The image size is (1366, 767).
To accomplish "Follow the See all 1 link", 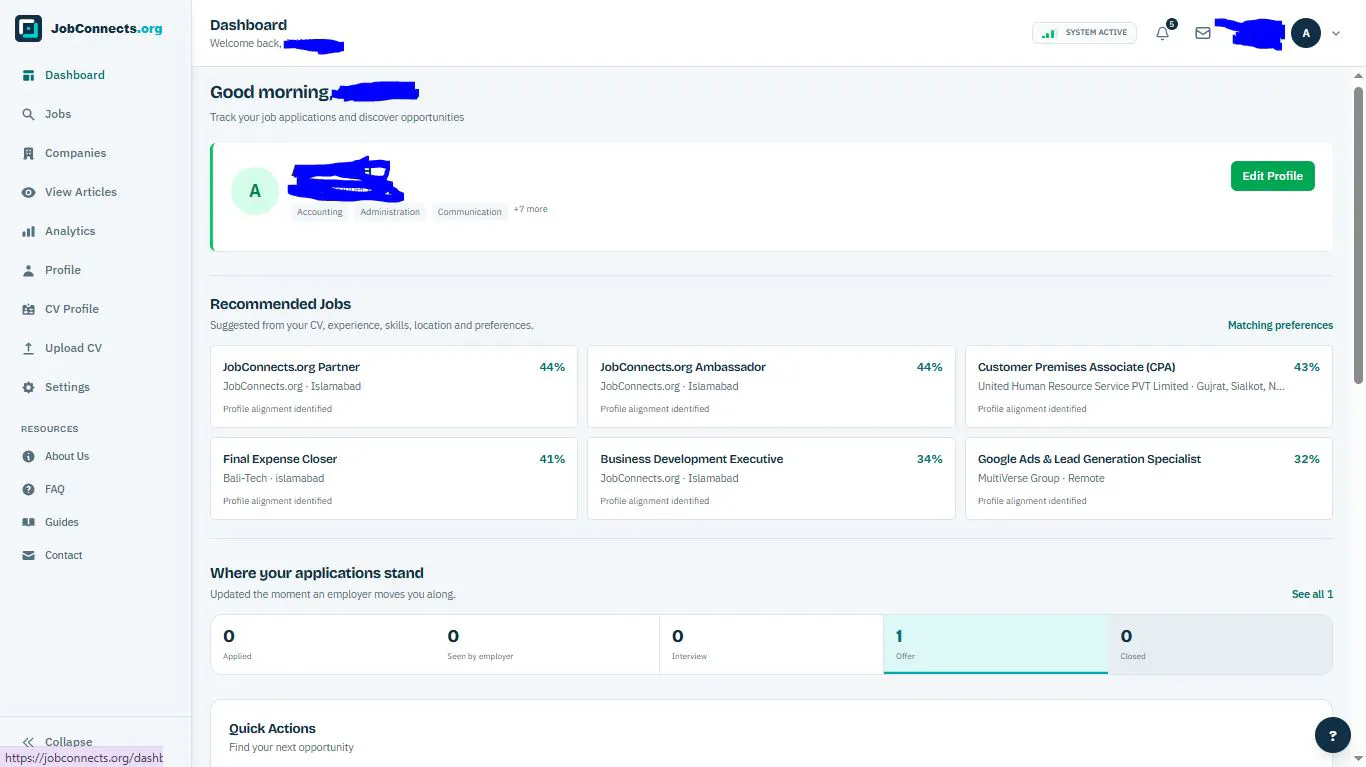I will [x=1312, y=594].
